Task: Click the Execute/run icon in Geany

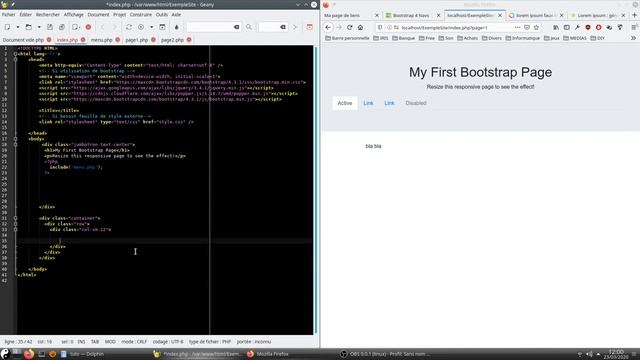Action: [x=162, y=27]
